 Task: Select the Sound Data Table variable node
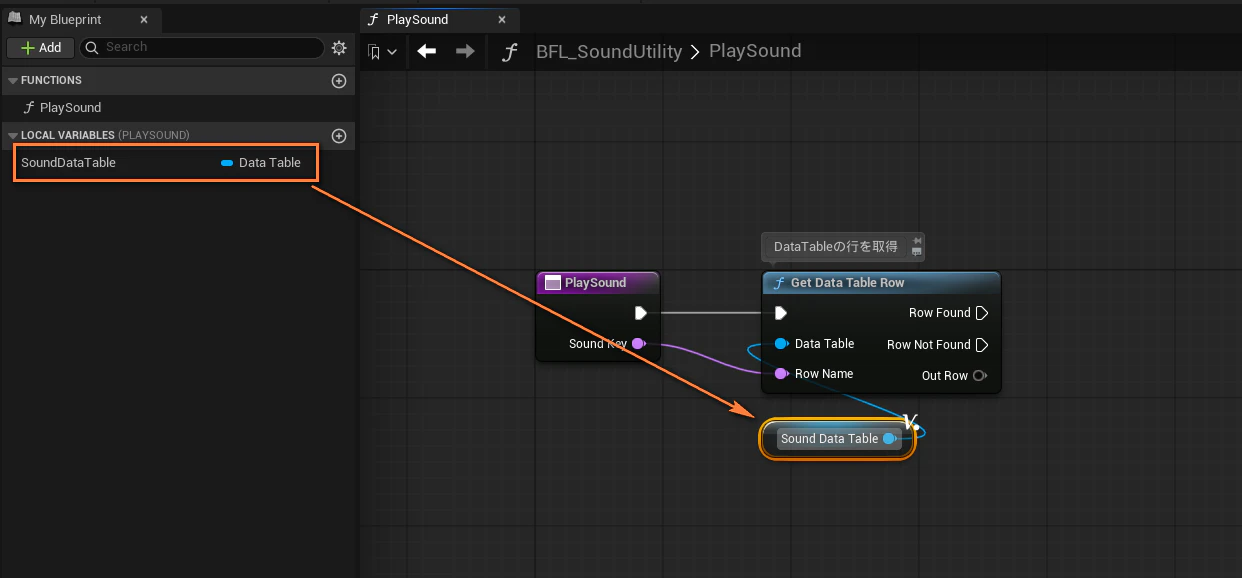pos(838,439)
